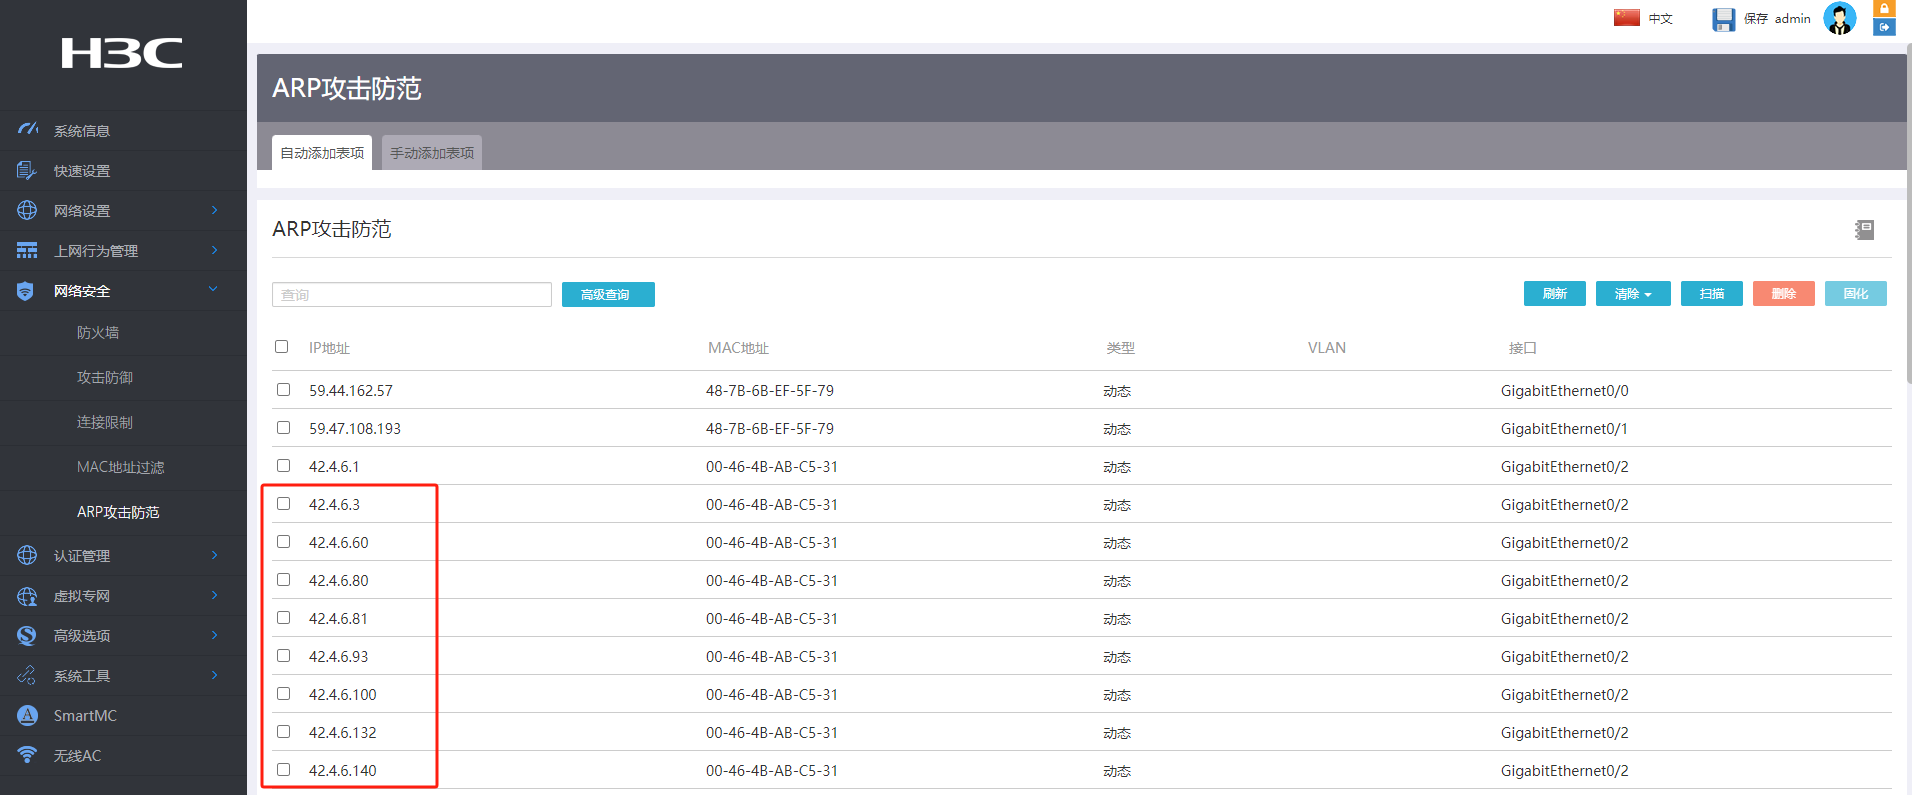This screenshot has height=795, width=1912.
Task: Click the advanced options icon
Action: point(27,635)
